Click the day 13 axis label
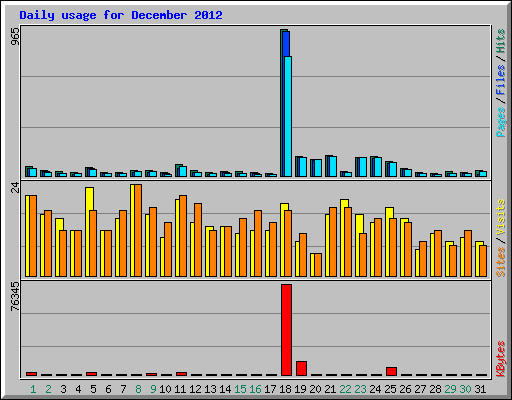Screen dimensions: 512x400 point(210,389)
